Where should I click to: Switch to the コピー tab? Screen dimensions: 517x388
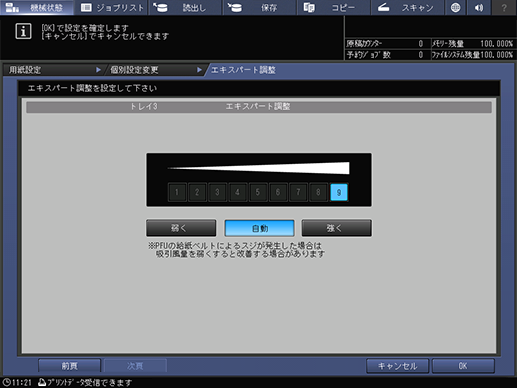[x=334, y=7]
